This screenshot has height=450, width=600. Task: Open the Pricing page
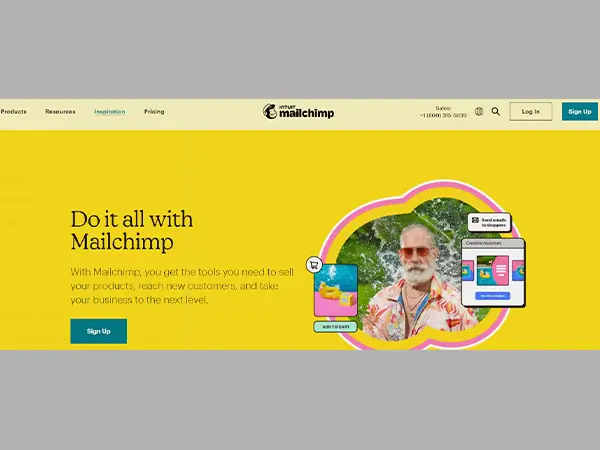tap(154, 111)
